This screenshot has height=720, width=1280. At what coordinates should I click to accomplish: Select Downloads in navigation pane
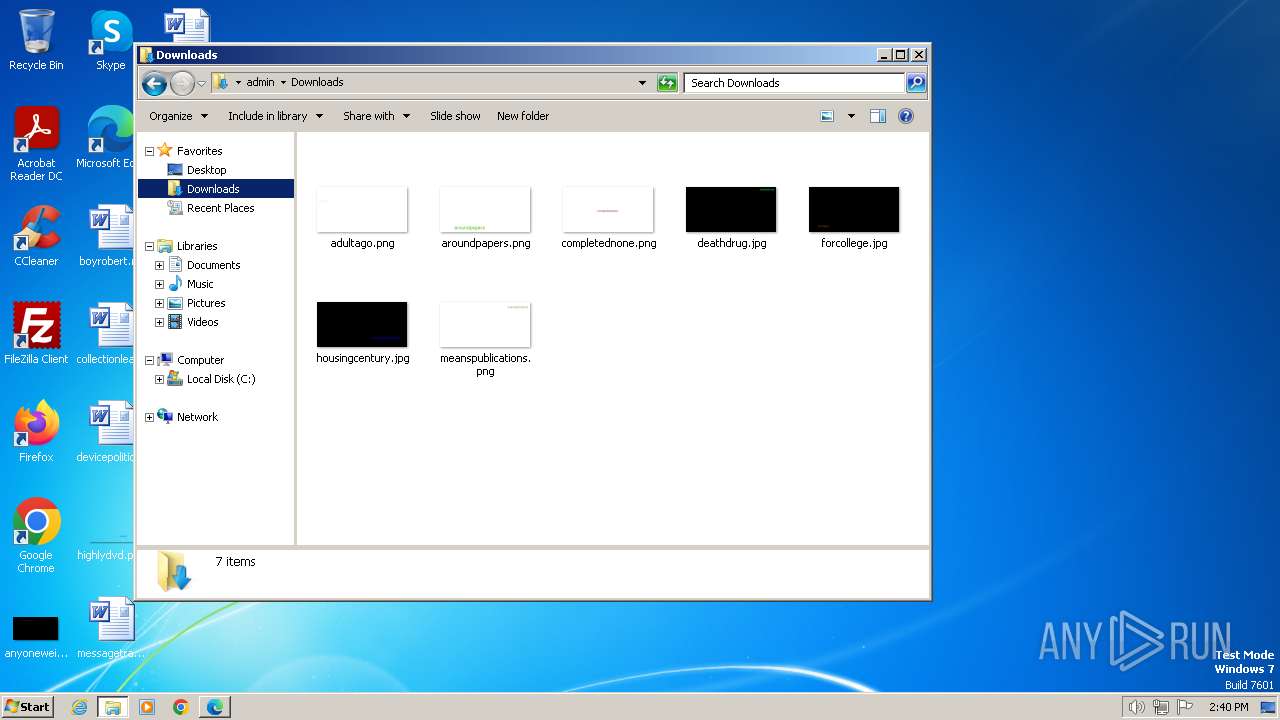coord(213,189)
